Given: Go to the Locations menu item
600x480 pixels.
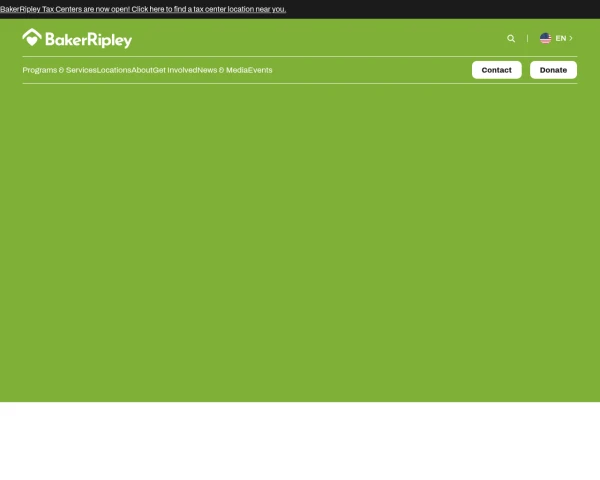Looking at the screenshot, I should coord(114,70).
